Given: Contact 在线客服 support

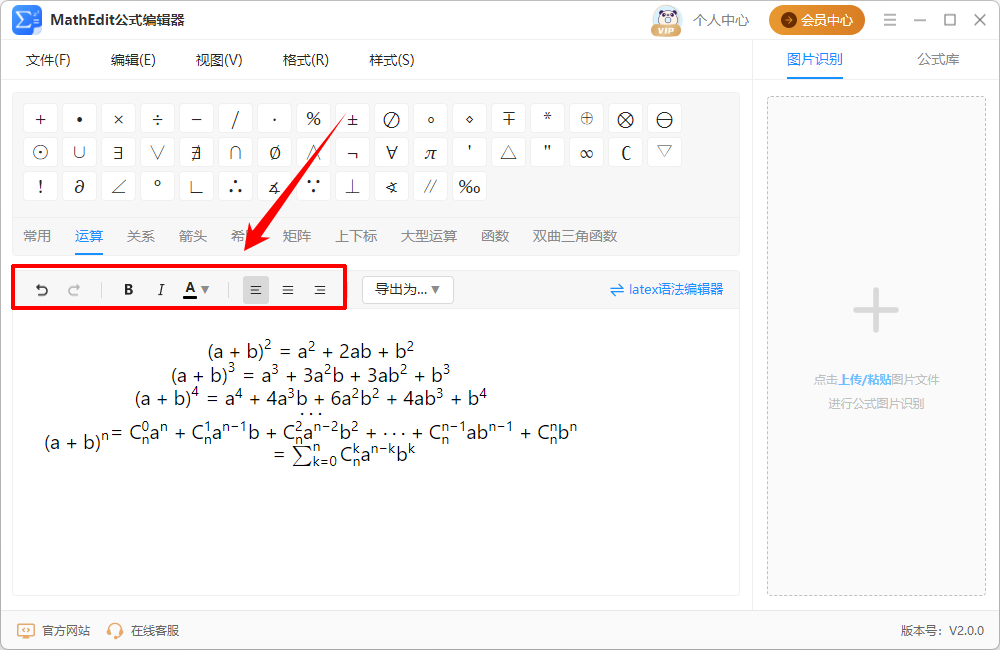Looking at the screenshot, I should (x=143, y=631).
